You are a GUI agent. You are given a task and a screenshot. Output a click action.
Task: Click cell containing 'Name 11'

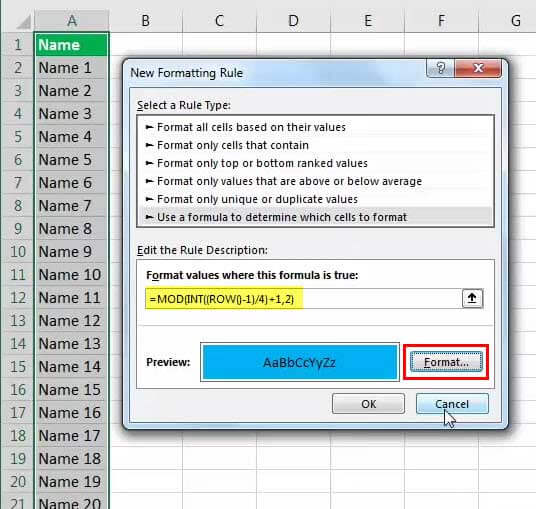click(72, 297)
